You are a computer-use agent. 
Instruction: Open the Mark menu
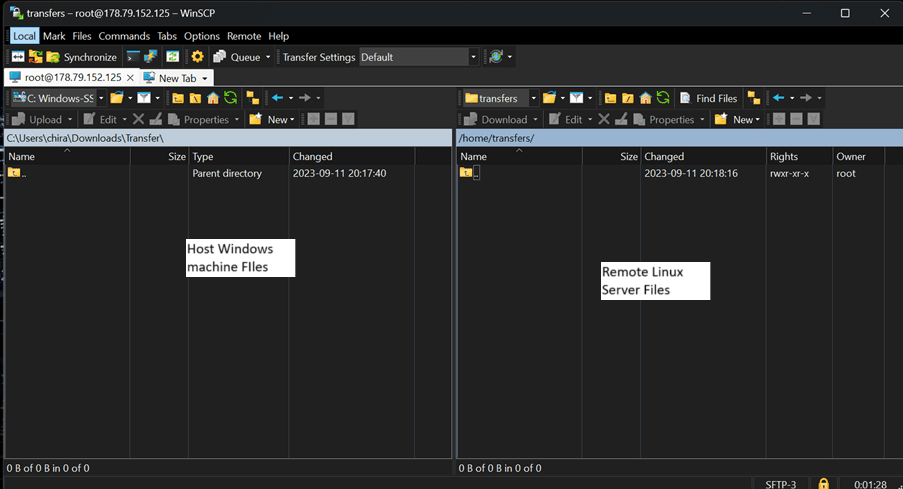(x=54, y=36)
